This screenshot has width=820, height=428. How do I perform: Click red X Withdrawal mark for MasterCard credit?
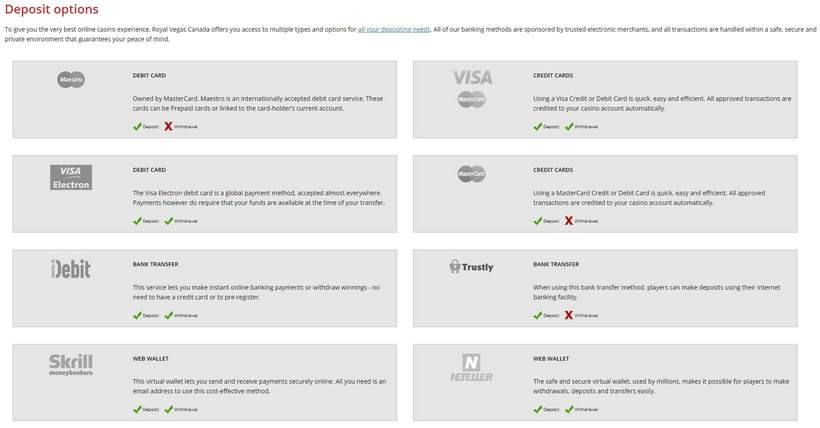pyautogui.click(x=569, y=221)
